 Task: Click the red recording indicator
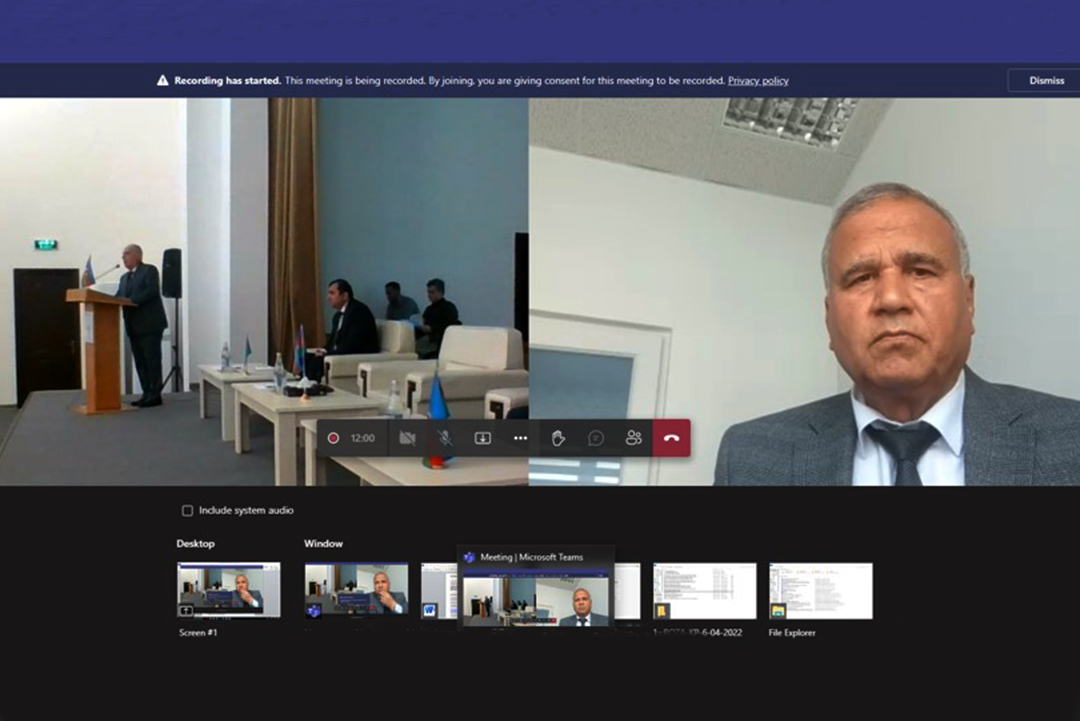point(333,438)
